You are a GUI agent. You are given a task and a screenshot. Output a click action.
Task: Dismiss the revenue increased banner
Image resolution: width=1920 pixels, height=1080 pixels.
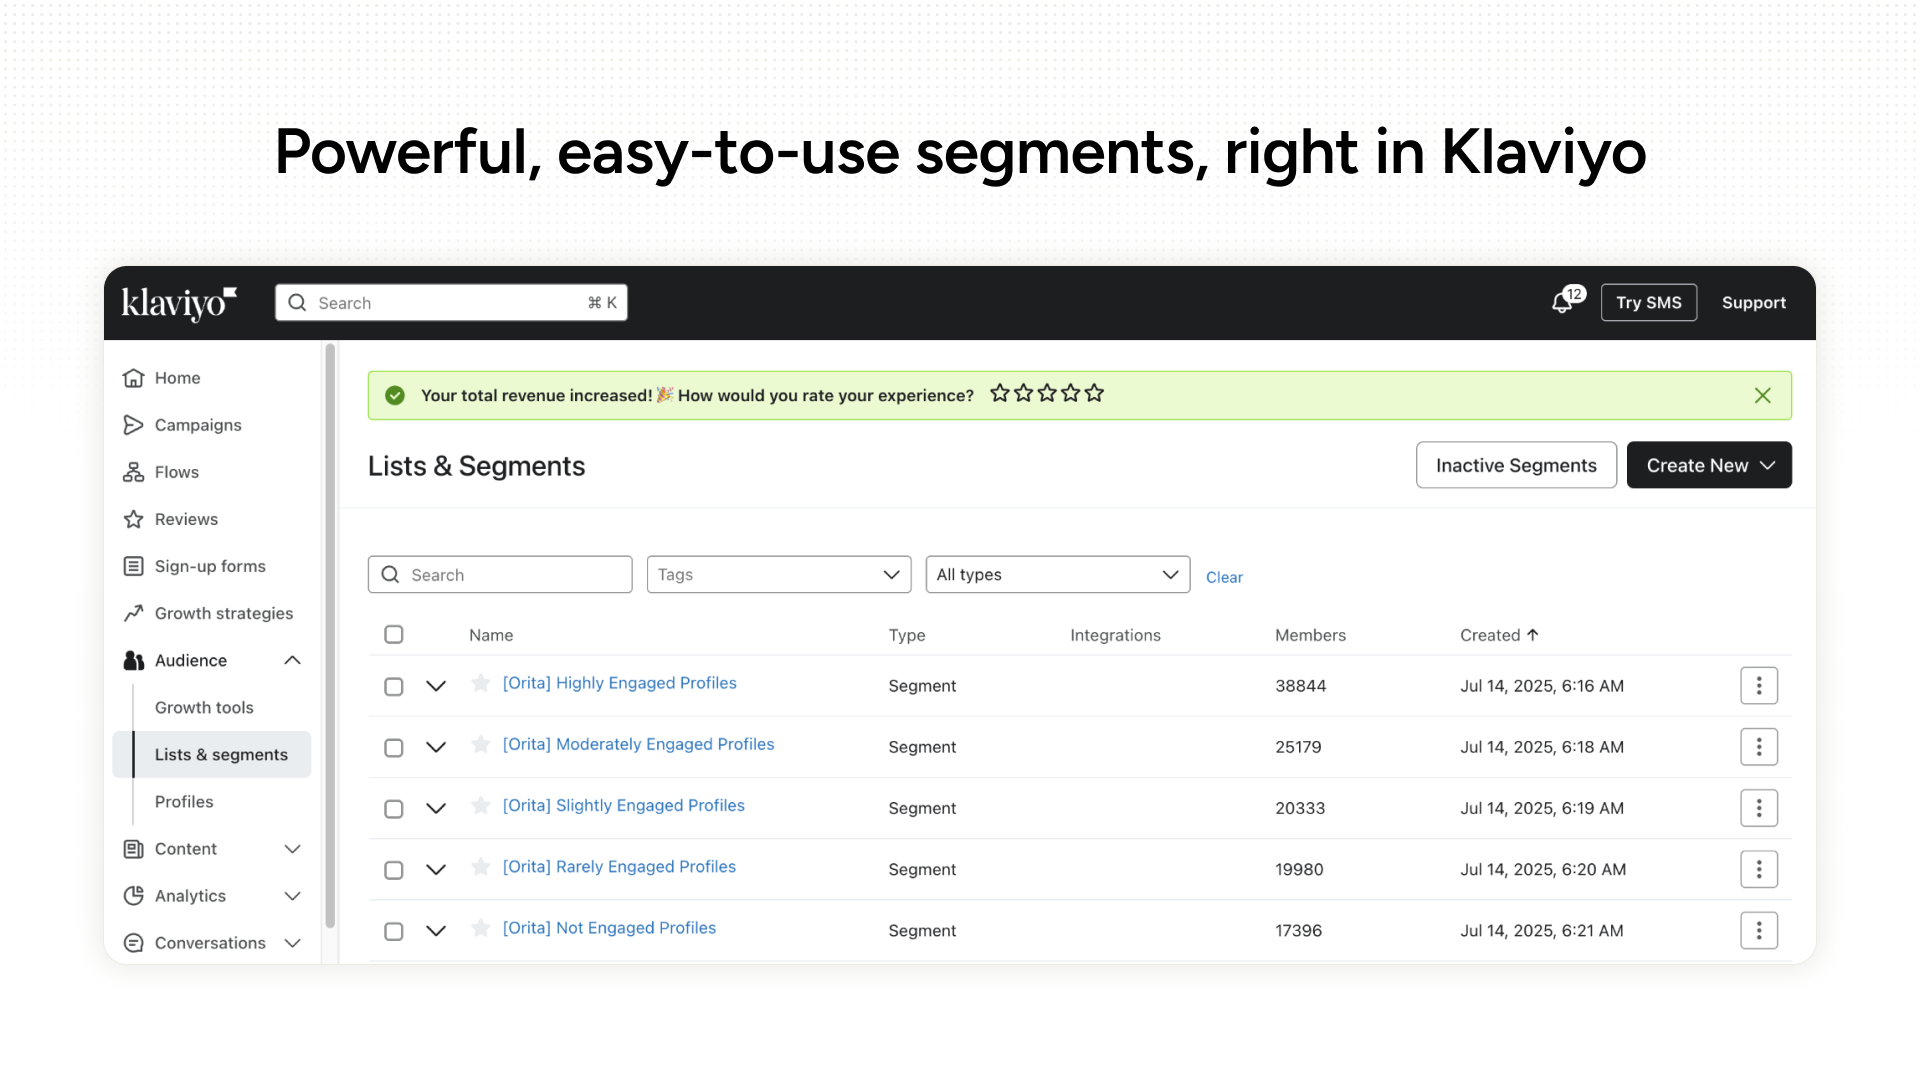(1762, 395)
